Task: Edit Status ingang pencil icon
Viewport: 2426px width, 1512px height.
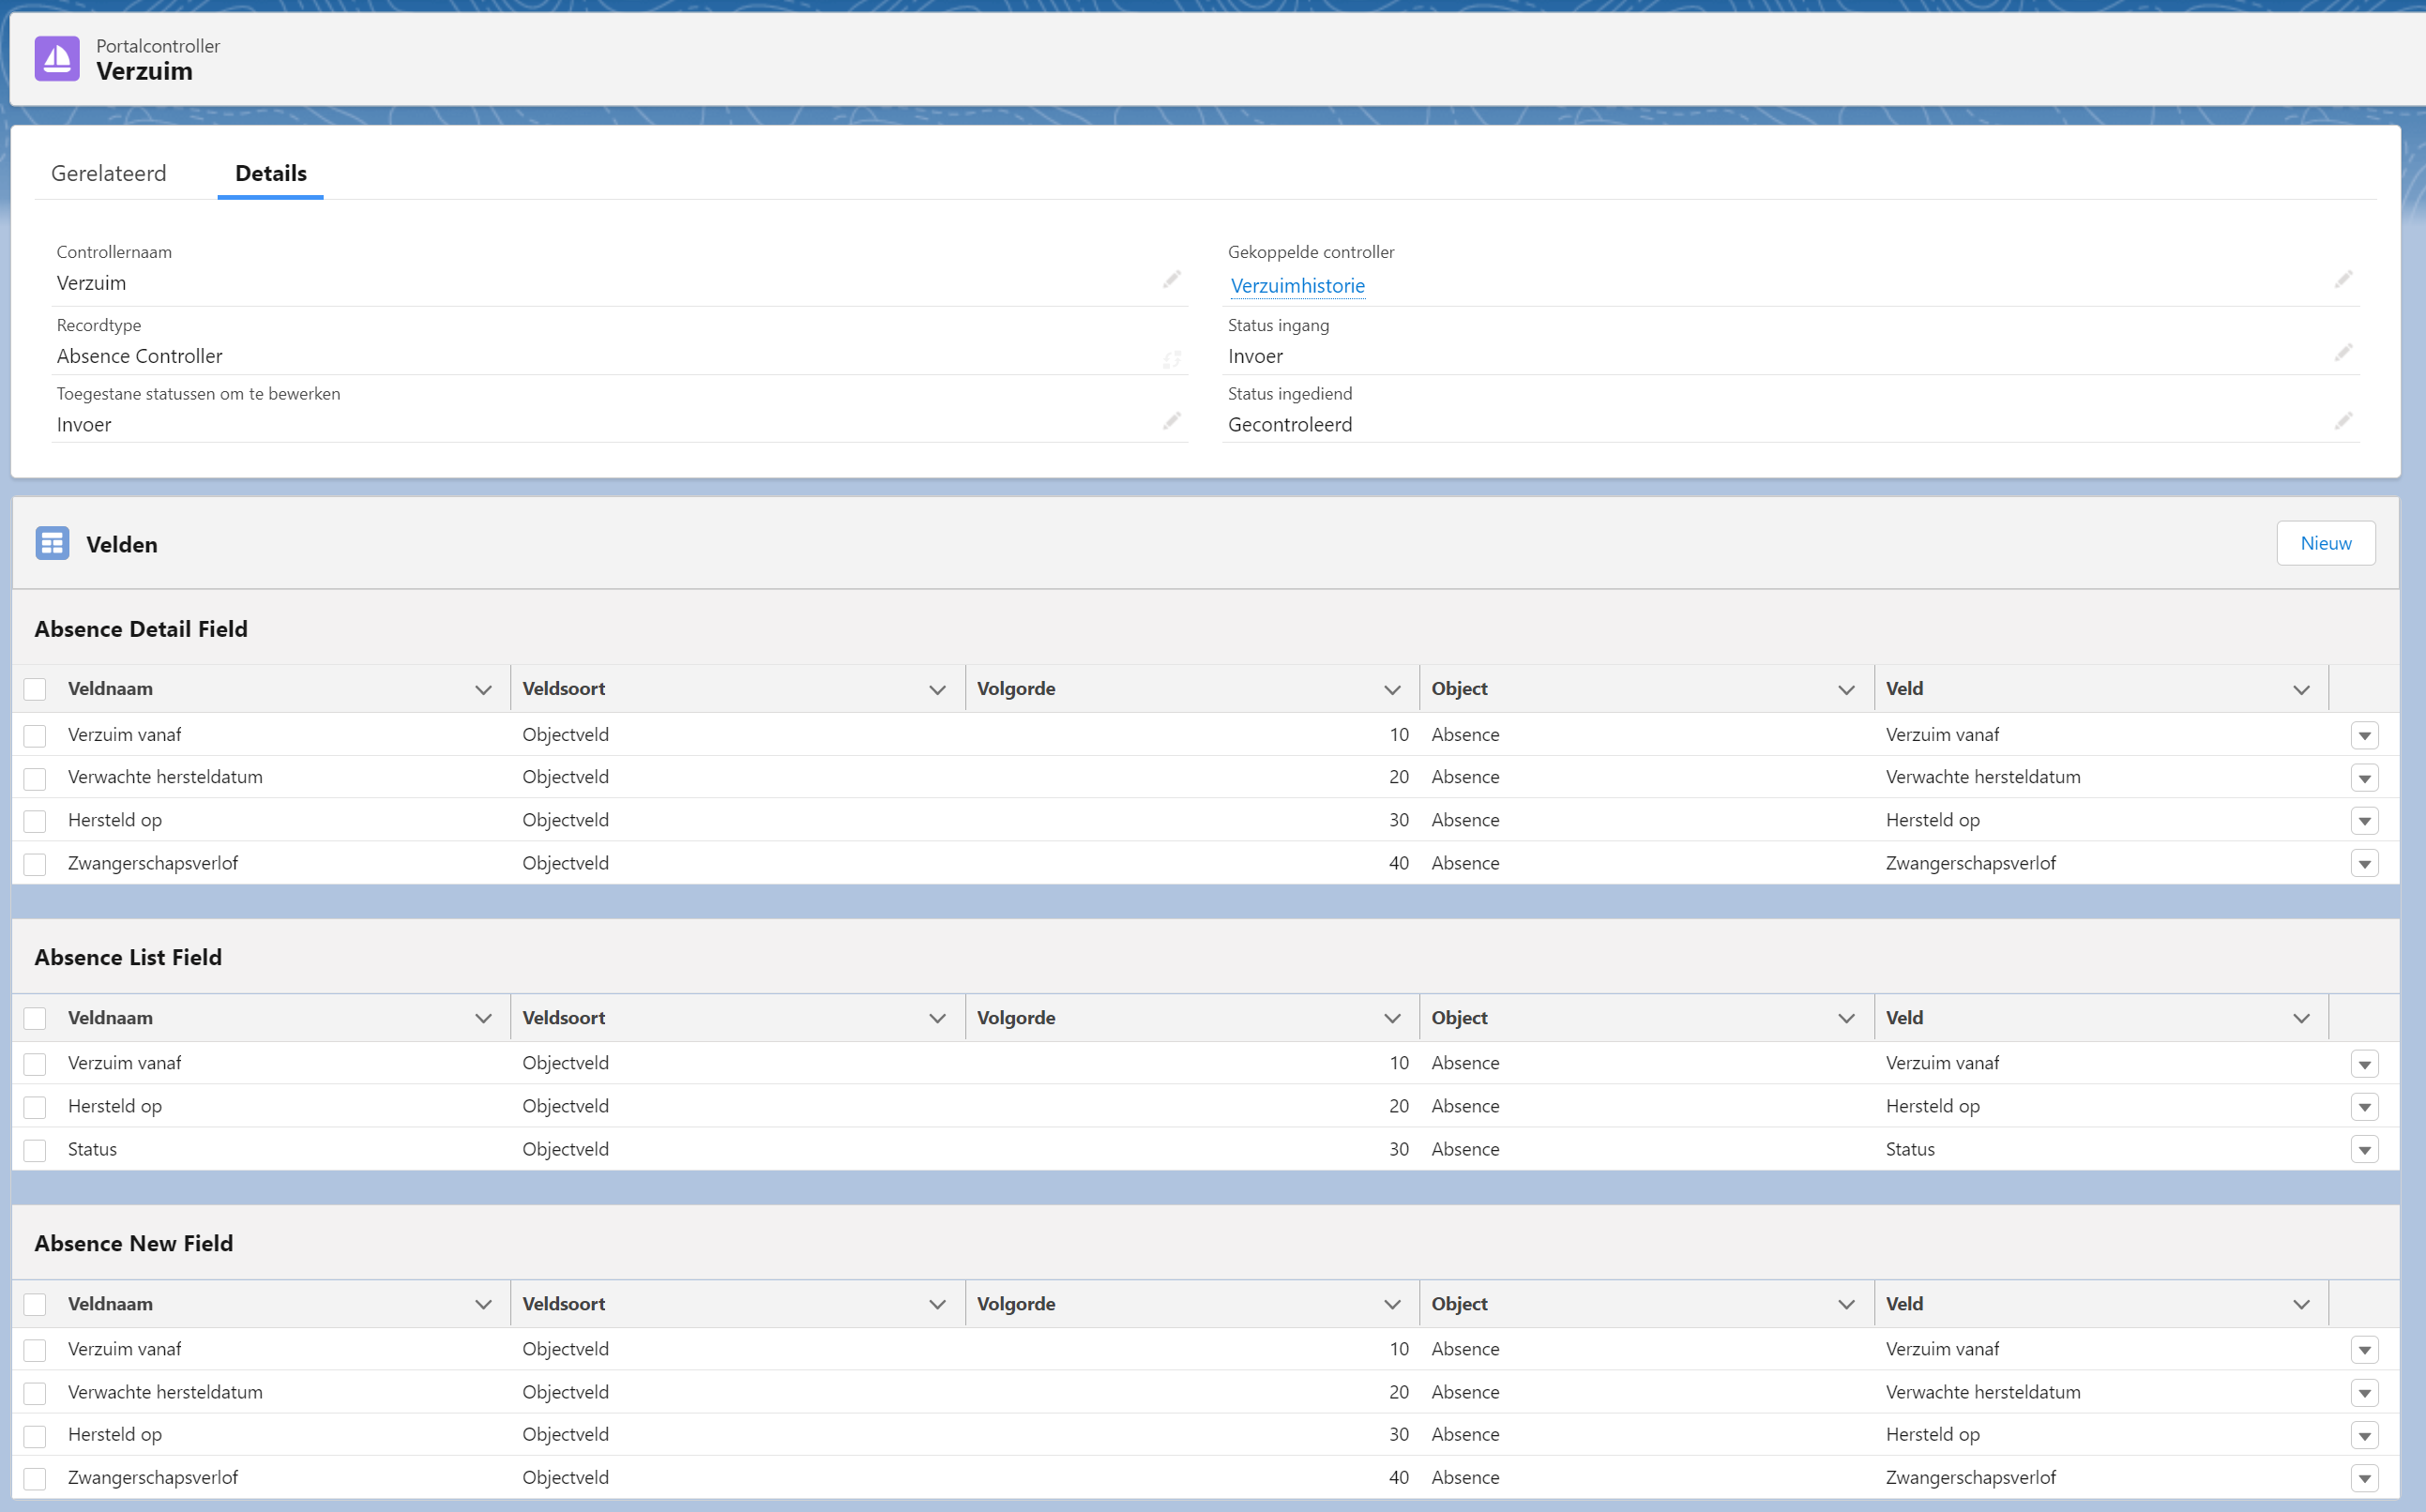Action: pos(2343,353)
